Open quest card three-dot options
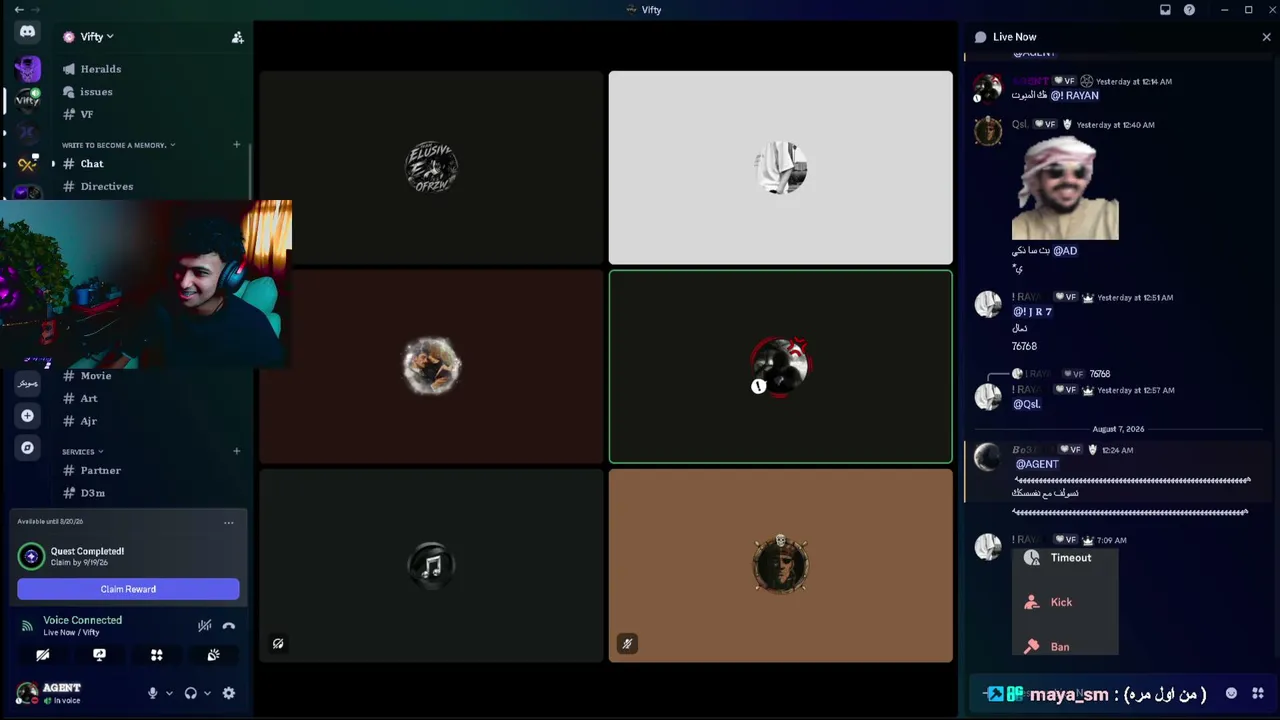 pos(229,523)
